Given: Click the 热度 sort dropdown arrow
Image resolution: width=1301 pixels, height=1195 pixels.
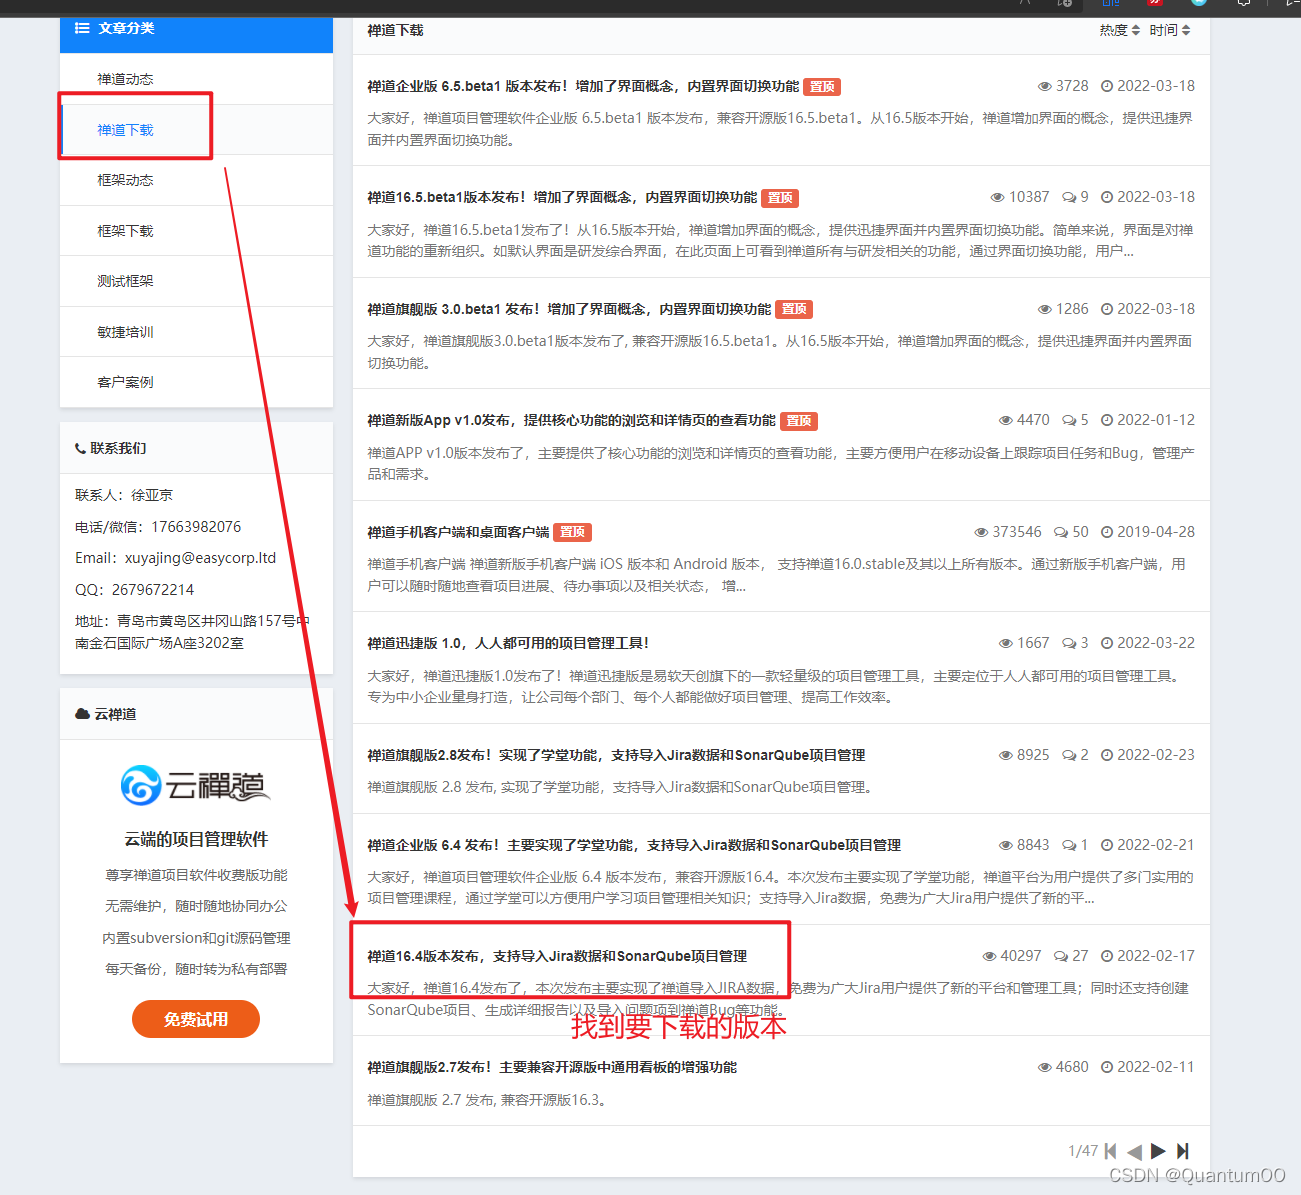Looking at the screenshot, I should coord(1137,29).
